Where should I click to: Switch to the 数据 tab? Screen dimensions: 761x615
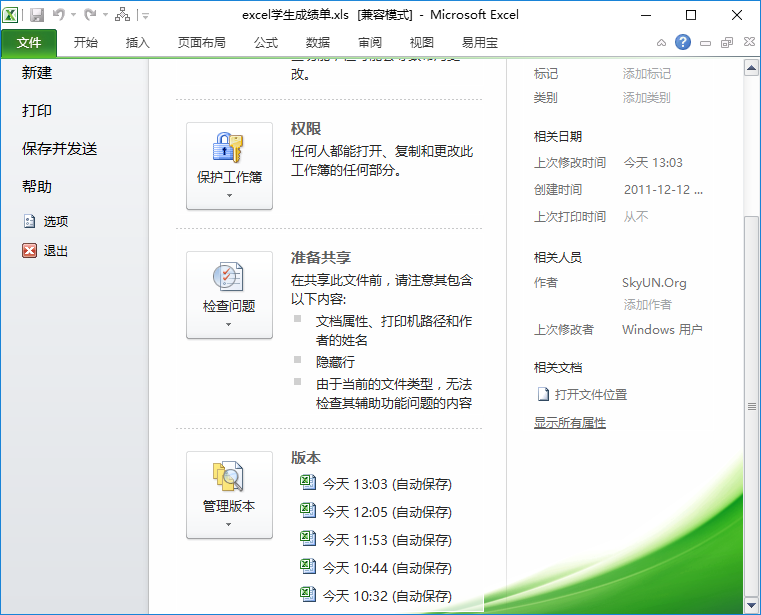click(318, 43)
